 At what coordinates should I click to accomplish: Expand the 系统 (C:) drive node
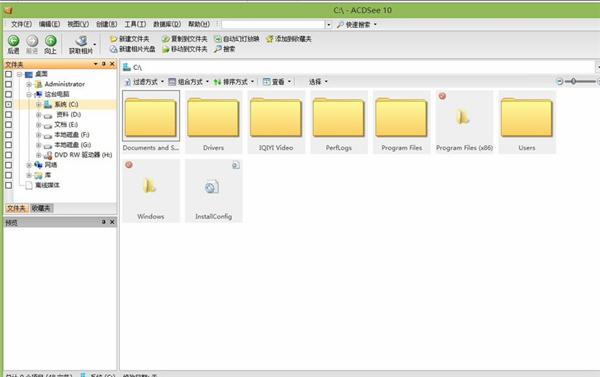(x=39, y=104)
